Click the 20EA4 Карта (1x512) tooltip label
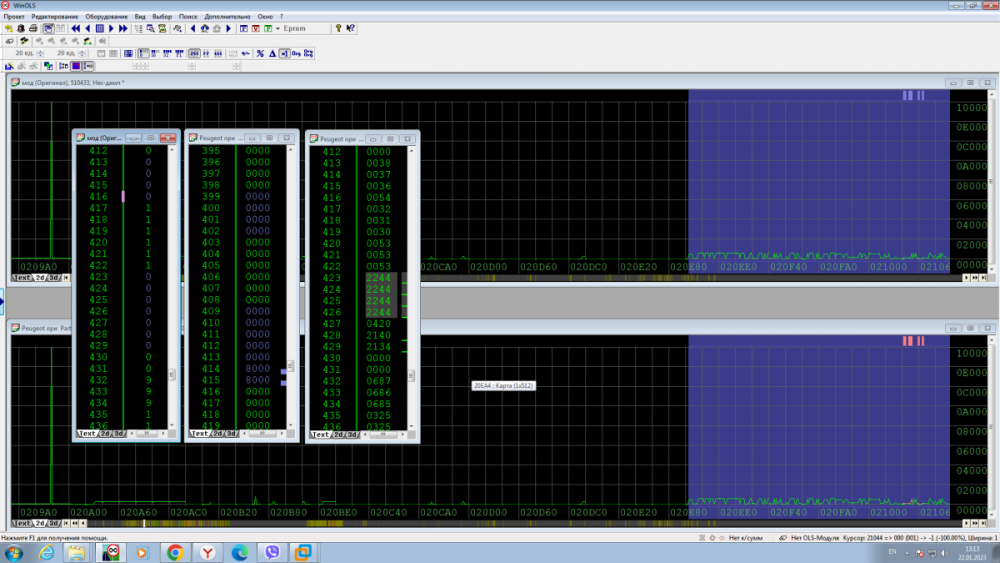 pyautogui.click(x=503, y=386)
